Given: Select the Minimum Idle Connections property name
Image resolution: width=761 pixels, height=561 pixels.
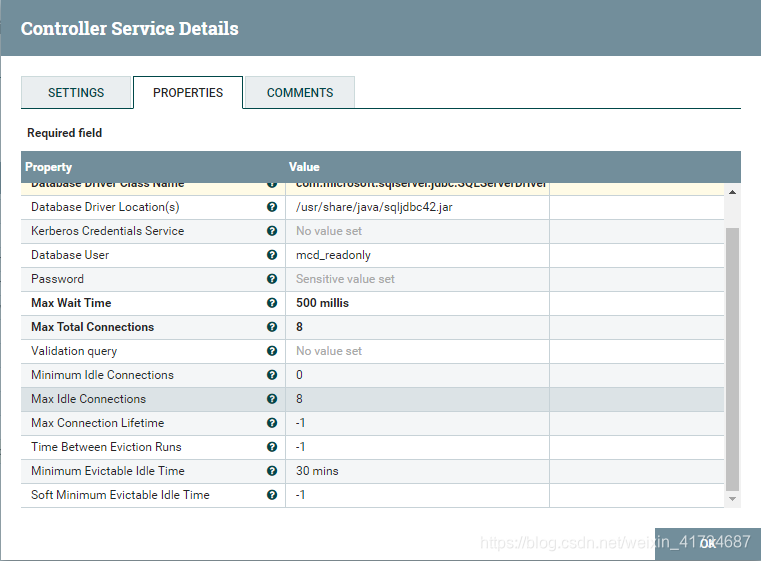Looking at the screenshot, I should pyautogui.click(x=102, y=375).
